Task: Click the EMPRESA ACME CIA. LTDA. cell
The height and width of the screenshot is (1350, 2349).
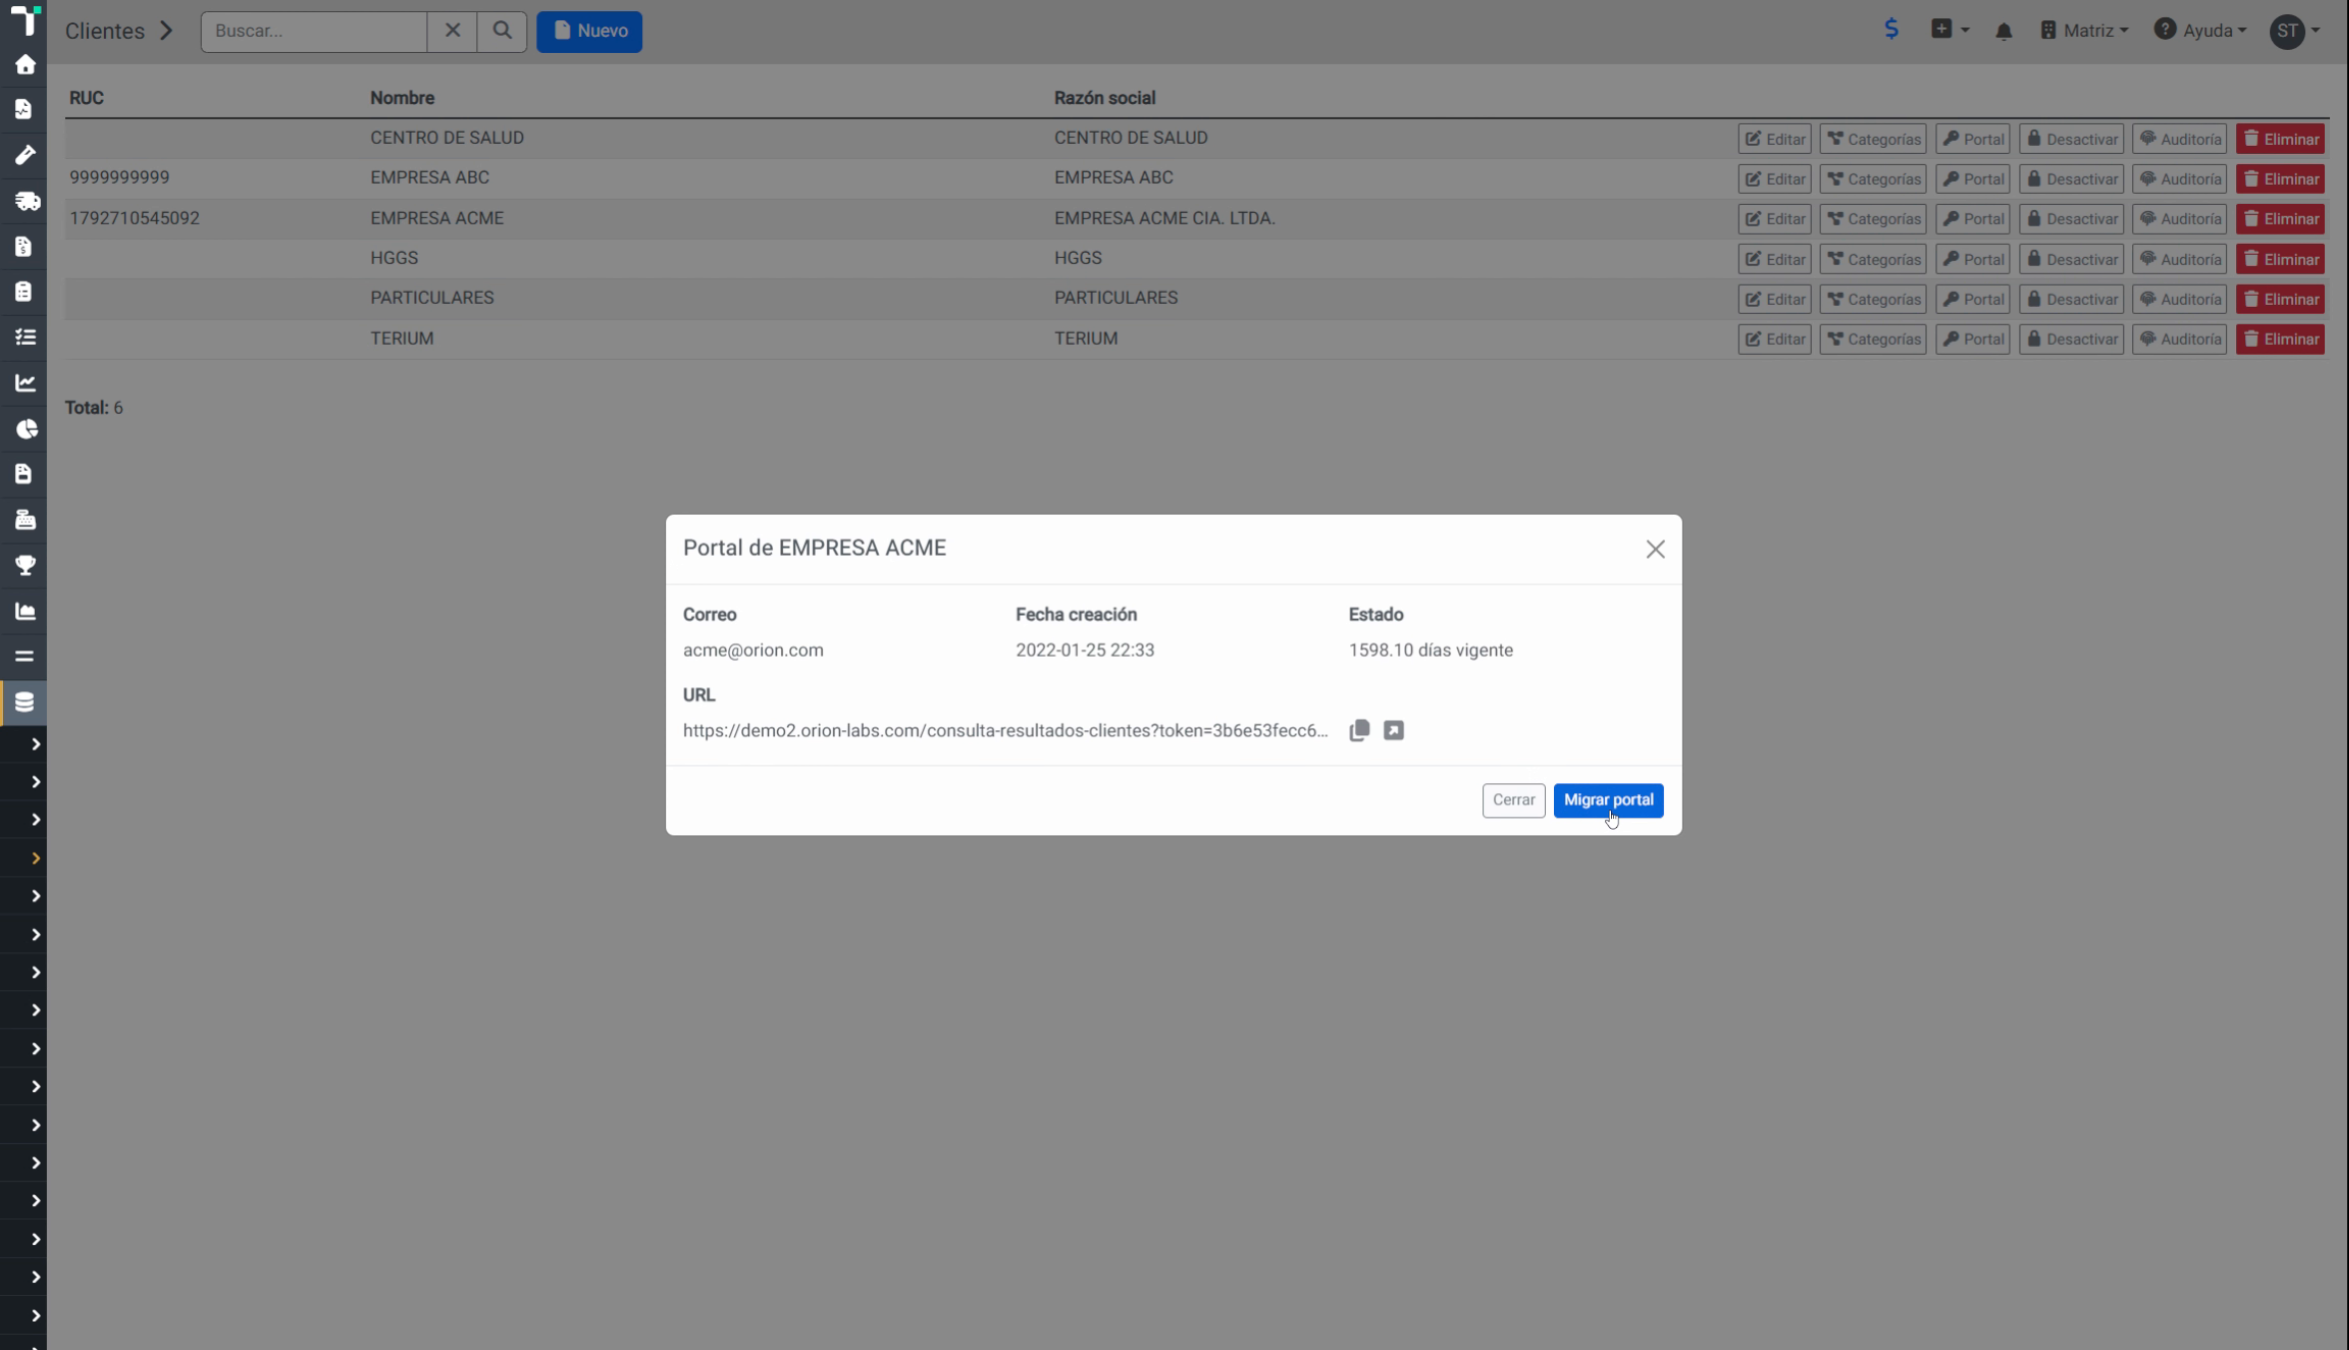Action: coord(1164,218)
